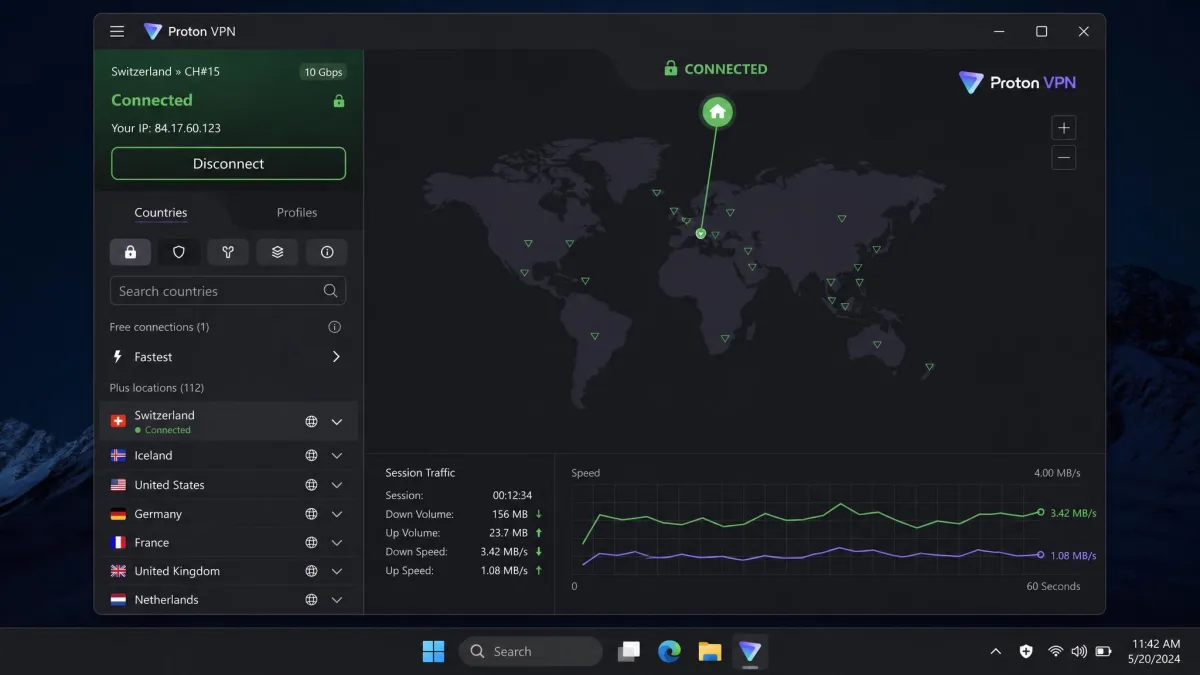Select the Kill Switch filter icon
This screenshot has width=1200, height=675.
pos(228,252)
